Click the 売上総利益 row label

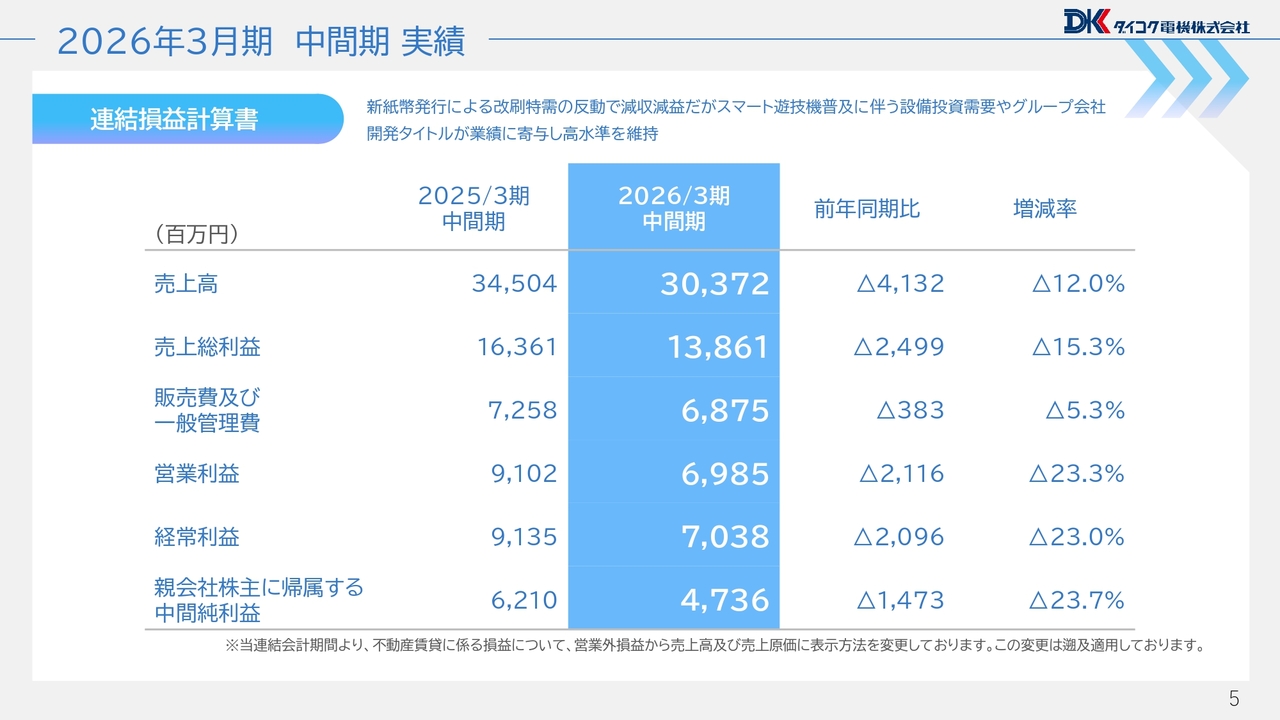tap(207, 347)
